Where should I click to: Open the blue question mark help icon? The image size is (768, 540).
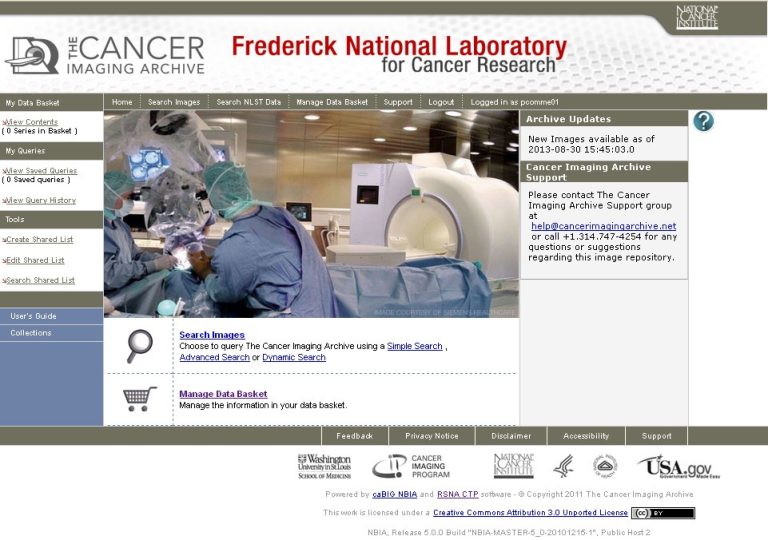tap(703, 121)
